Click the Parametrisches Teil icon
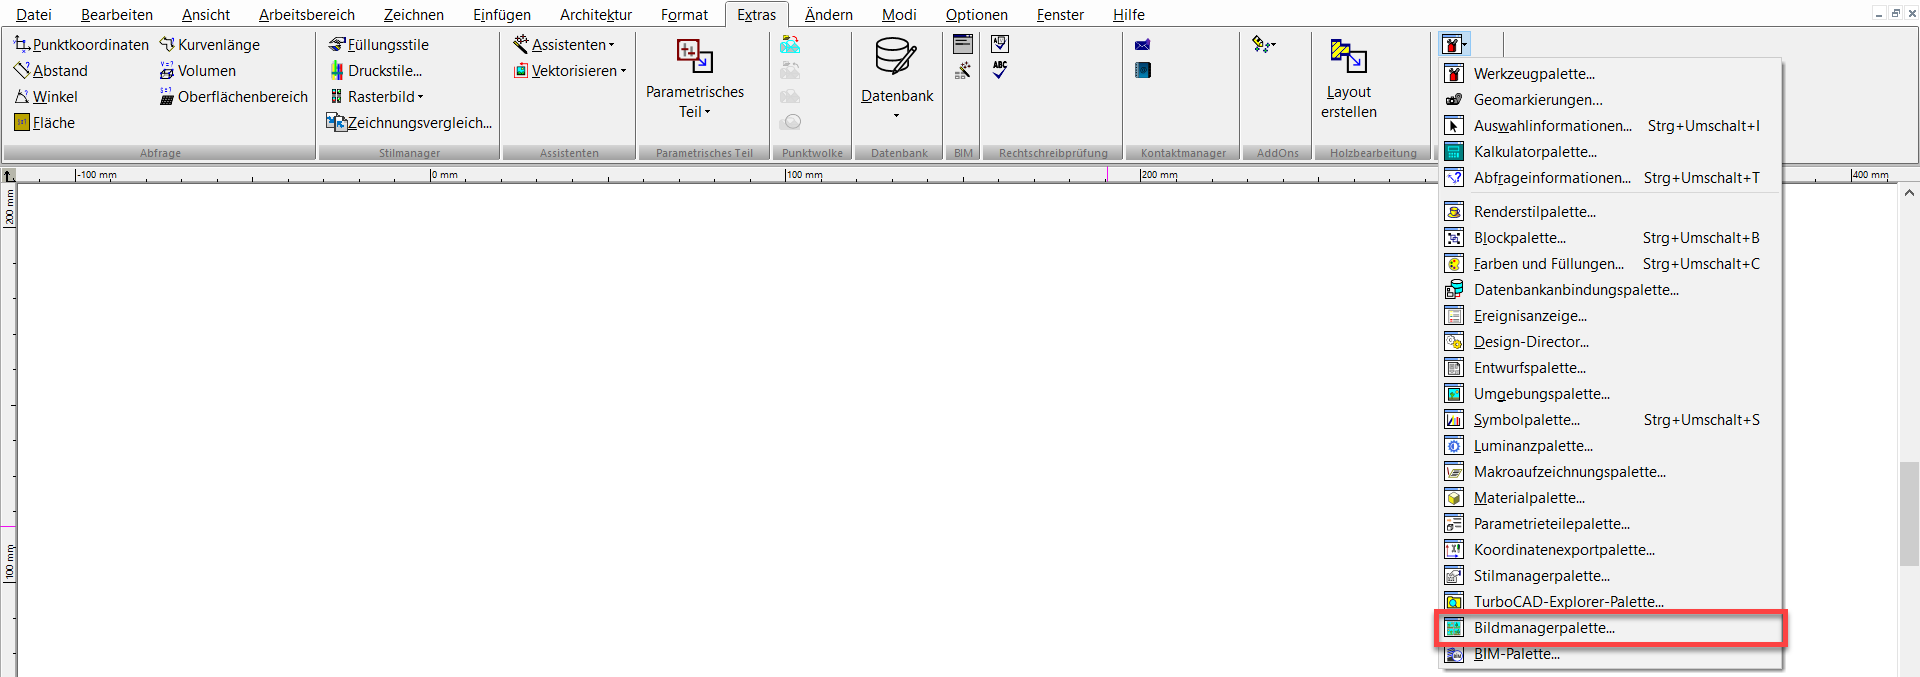The height and width of the screenshot is (677, 1920). 694,57
